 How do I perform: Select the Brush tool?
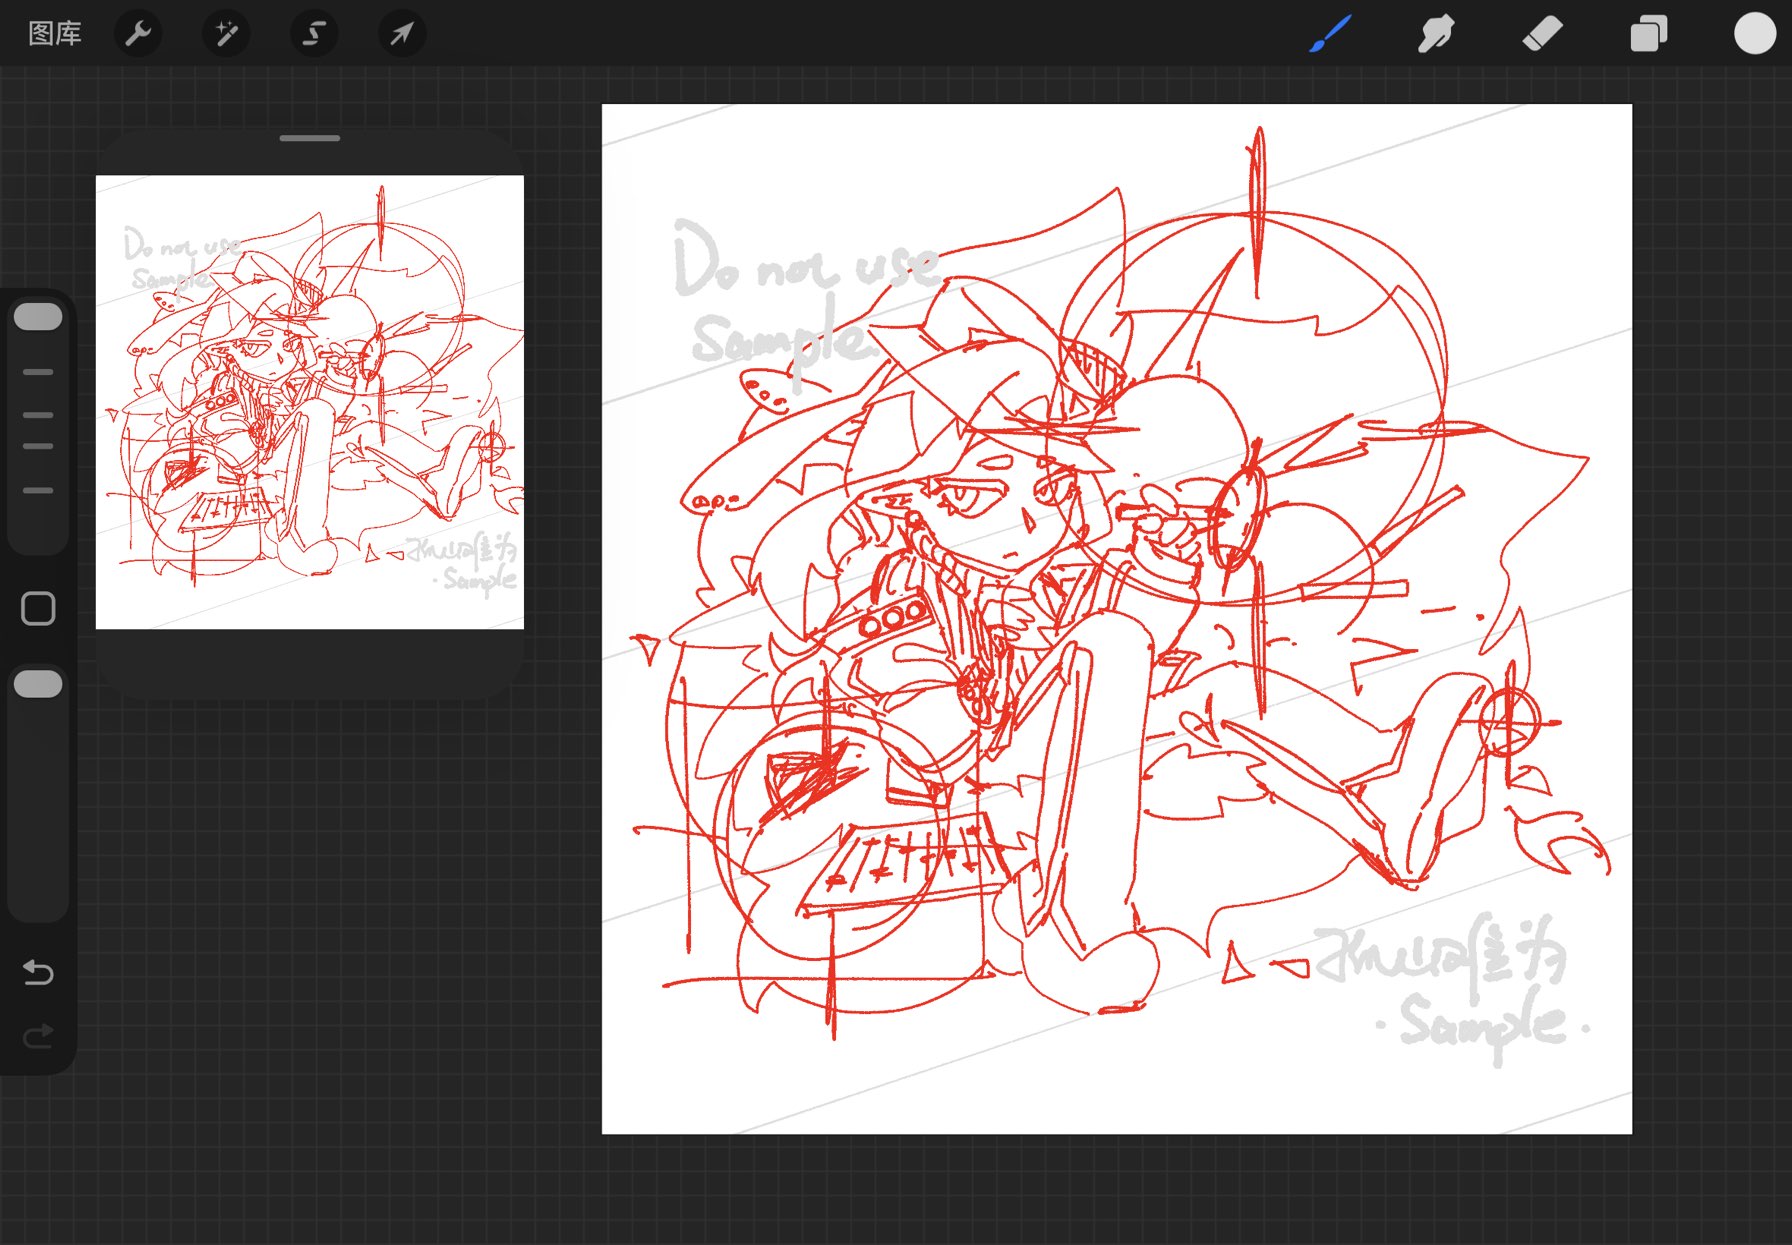(x=1331, y=34)
